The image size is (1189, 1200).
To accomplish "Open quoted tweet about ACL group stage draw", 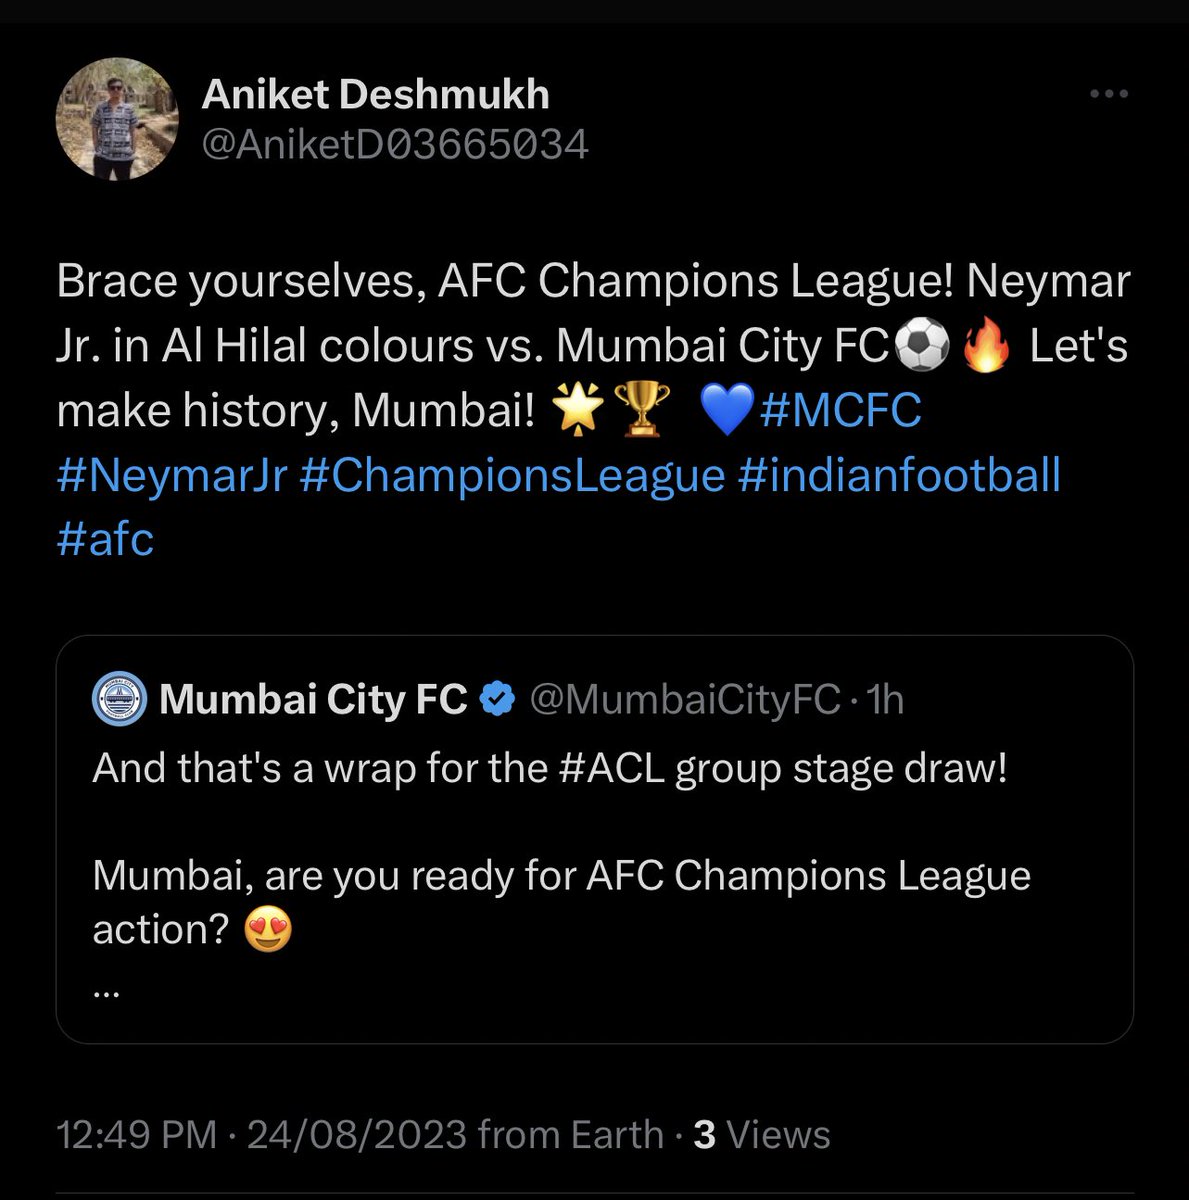I will (x=594, y=840).
